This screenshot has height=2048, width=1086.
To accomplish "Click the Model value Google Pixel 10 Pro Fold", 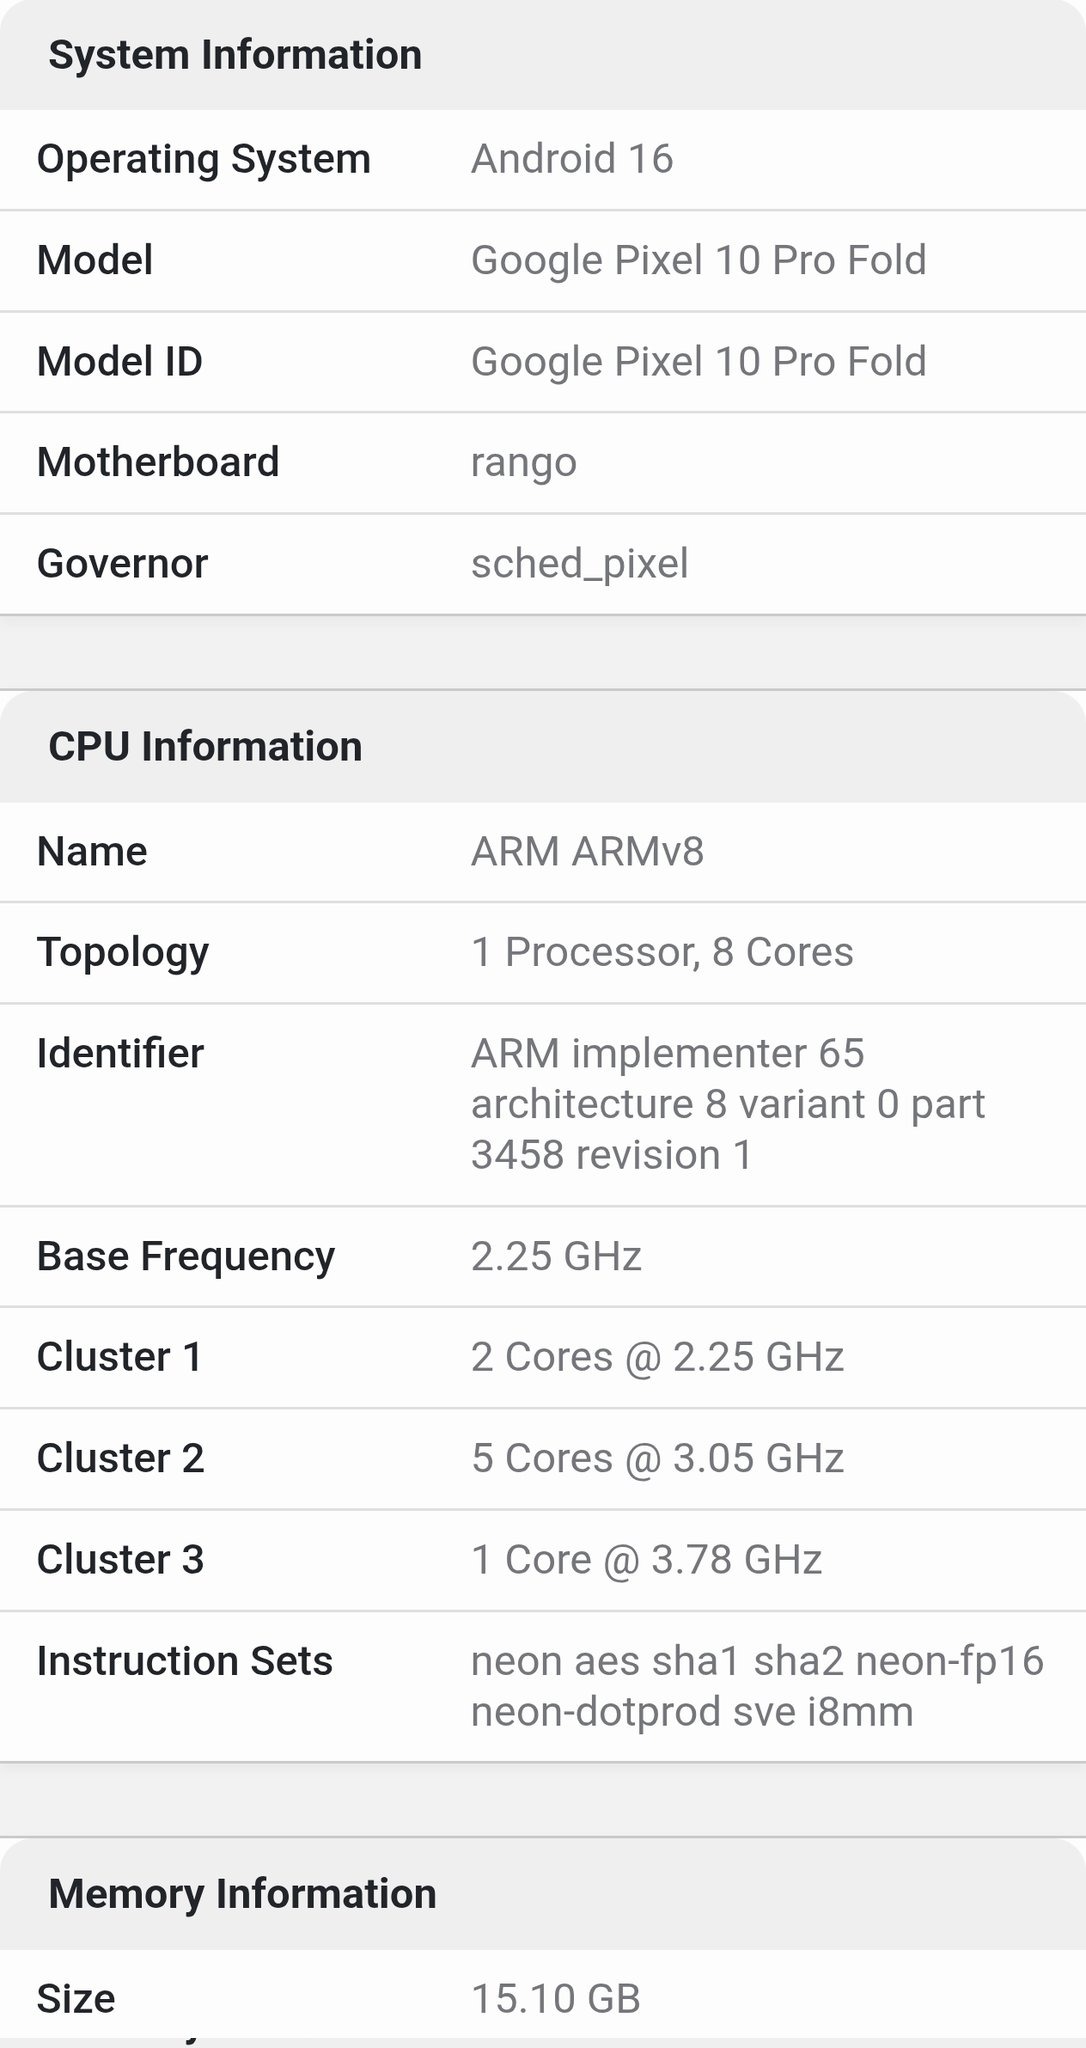I will pos(698,260).
